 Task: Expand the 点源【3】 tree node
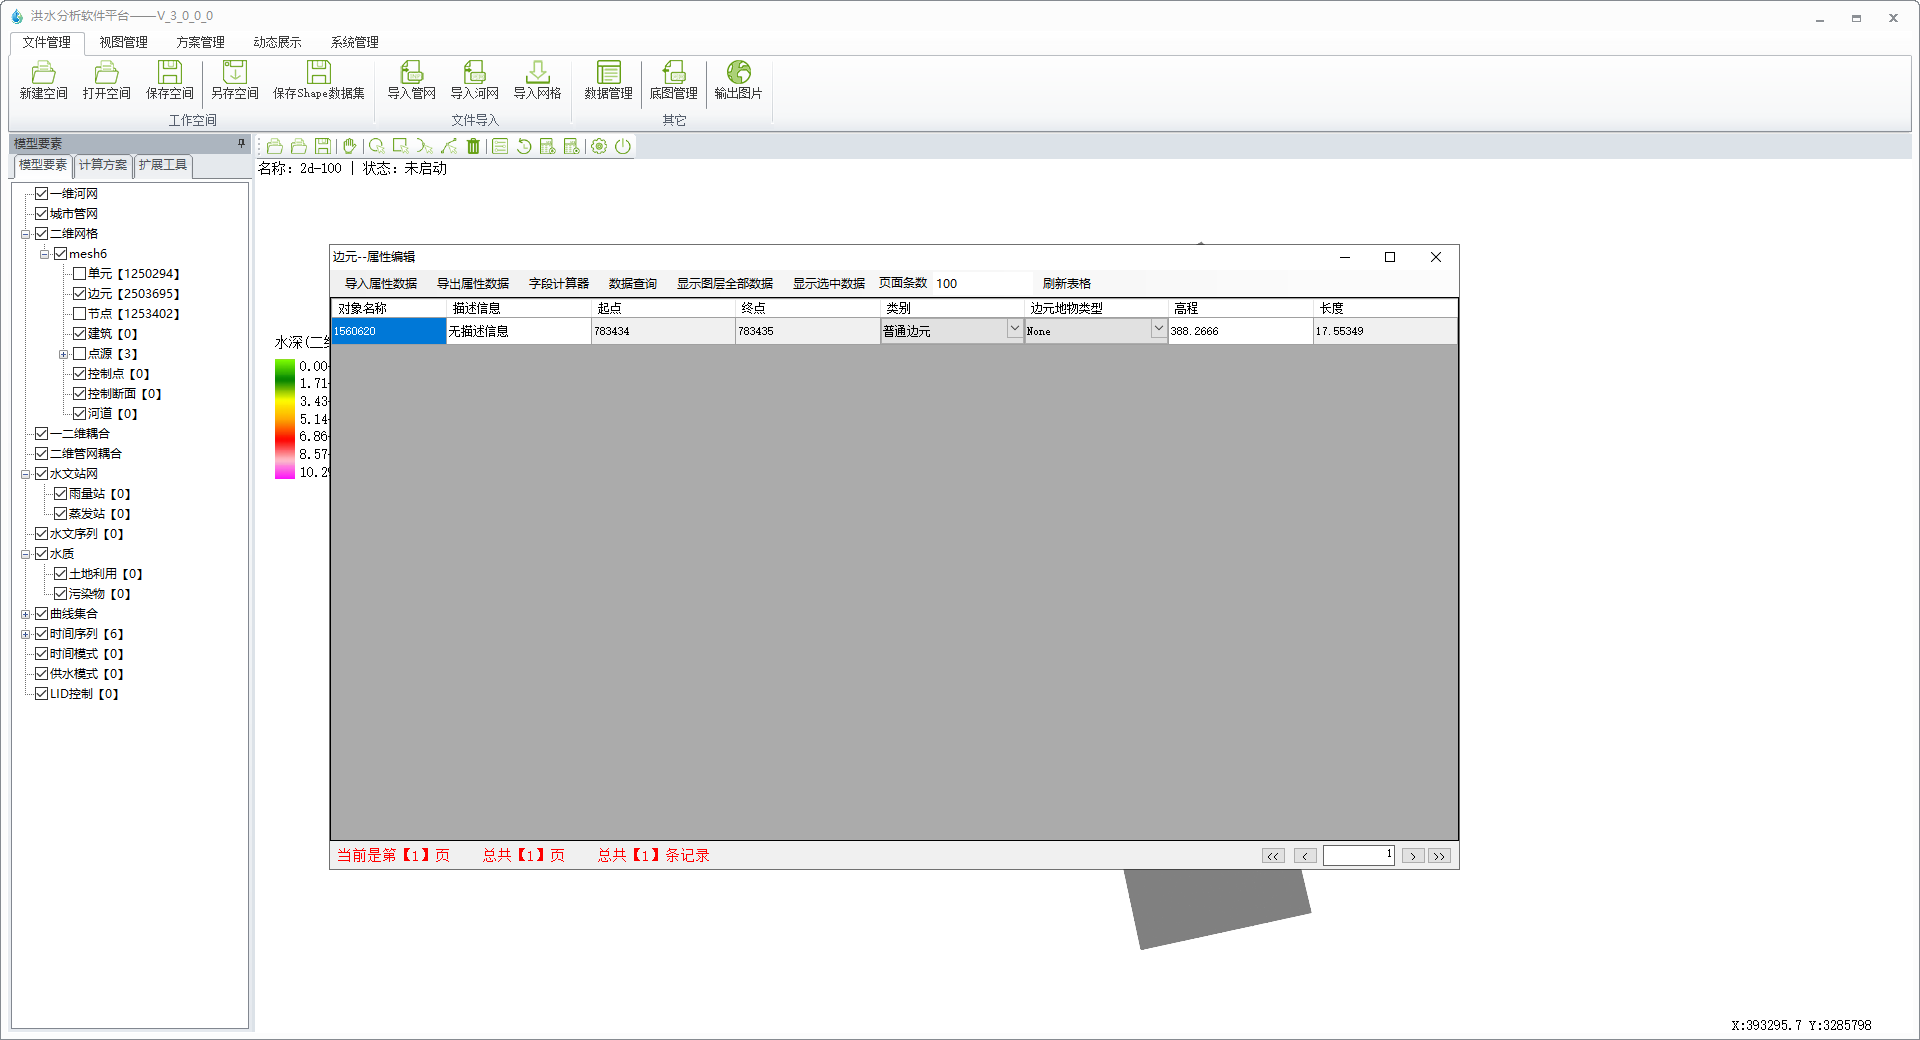pyautogui.click(x=63, y=354)
